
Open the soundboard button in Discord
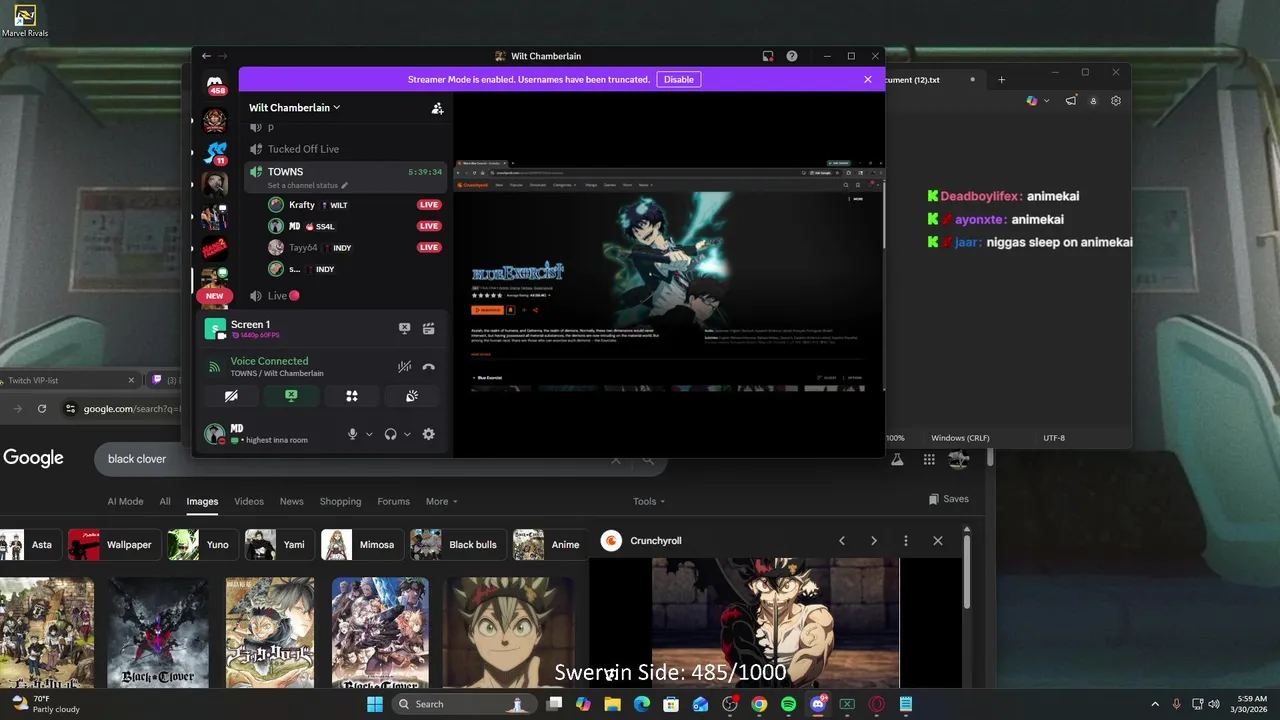[x=412, y=396]
